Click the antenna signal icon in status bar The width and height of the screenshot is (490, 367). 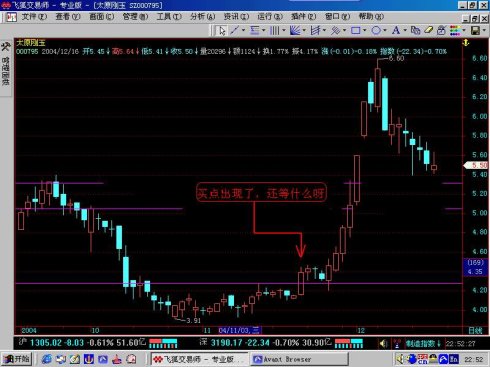click(x=397, y=343)
